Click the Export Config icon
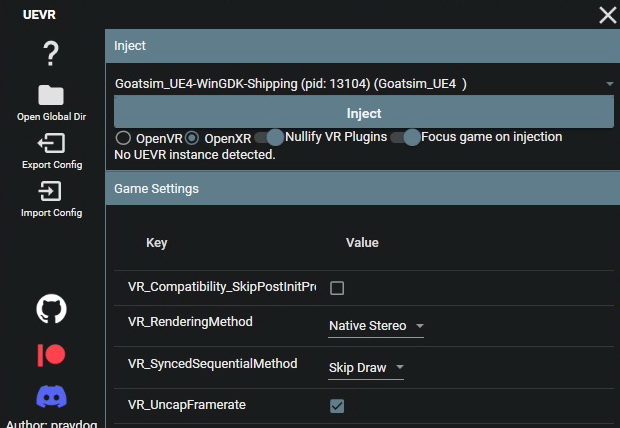Screen dimensions: 620x428 pyautogui.click(x=51, y=143)
